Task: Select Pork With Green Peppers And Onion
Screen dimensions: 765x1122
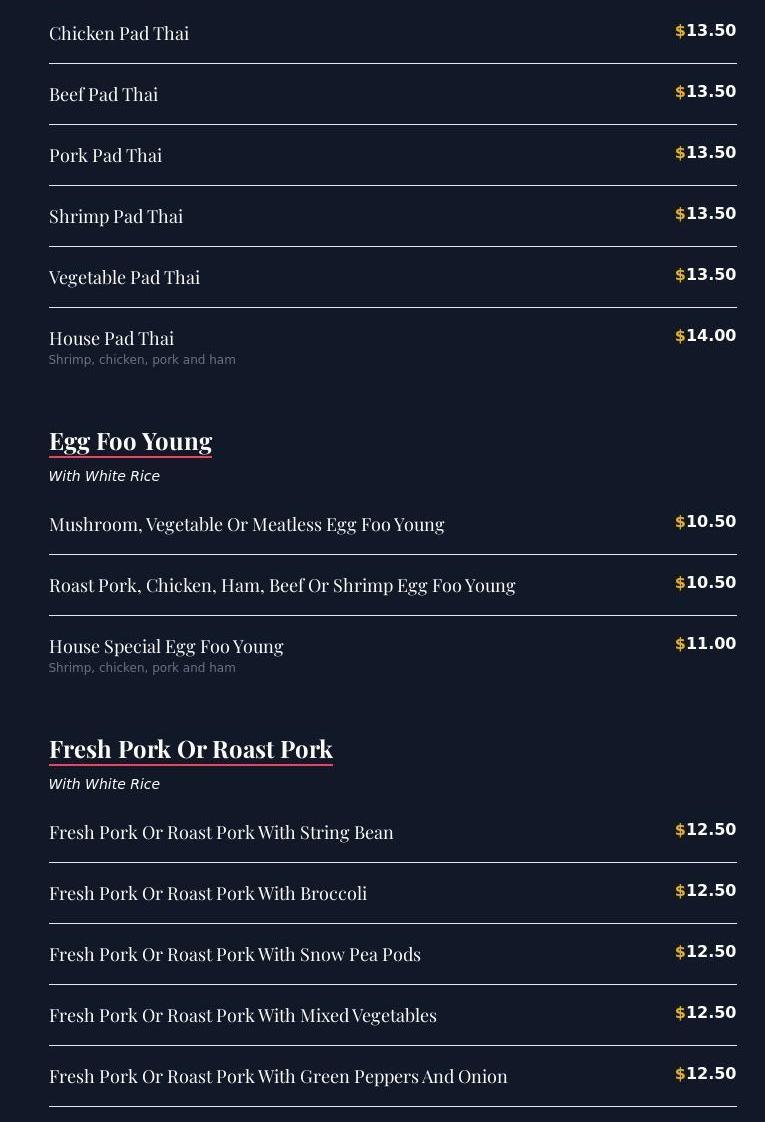Action: pos(278,1076)
